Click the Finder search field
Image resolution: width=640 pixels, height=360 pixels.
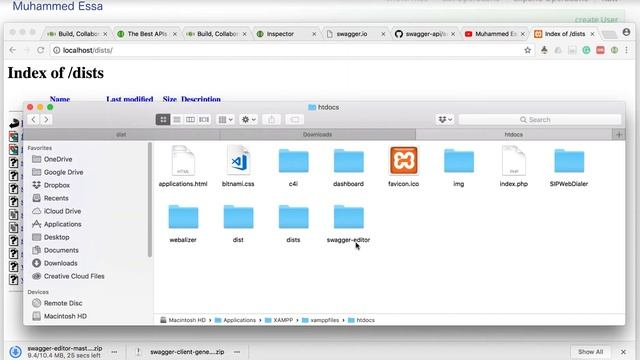click(x=540, y=120)
